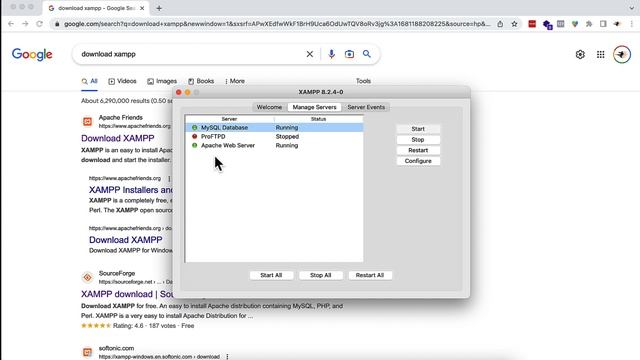
Task: Open options menu beside apachefriends.org sub-result URL
Action: point(169,178)
